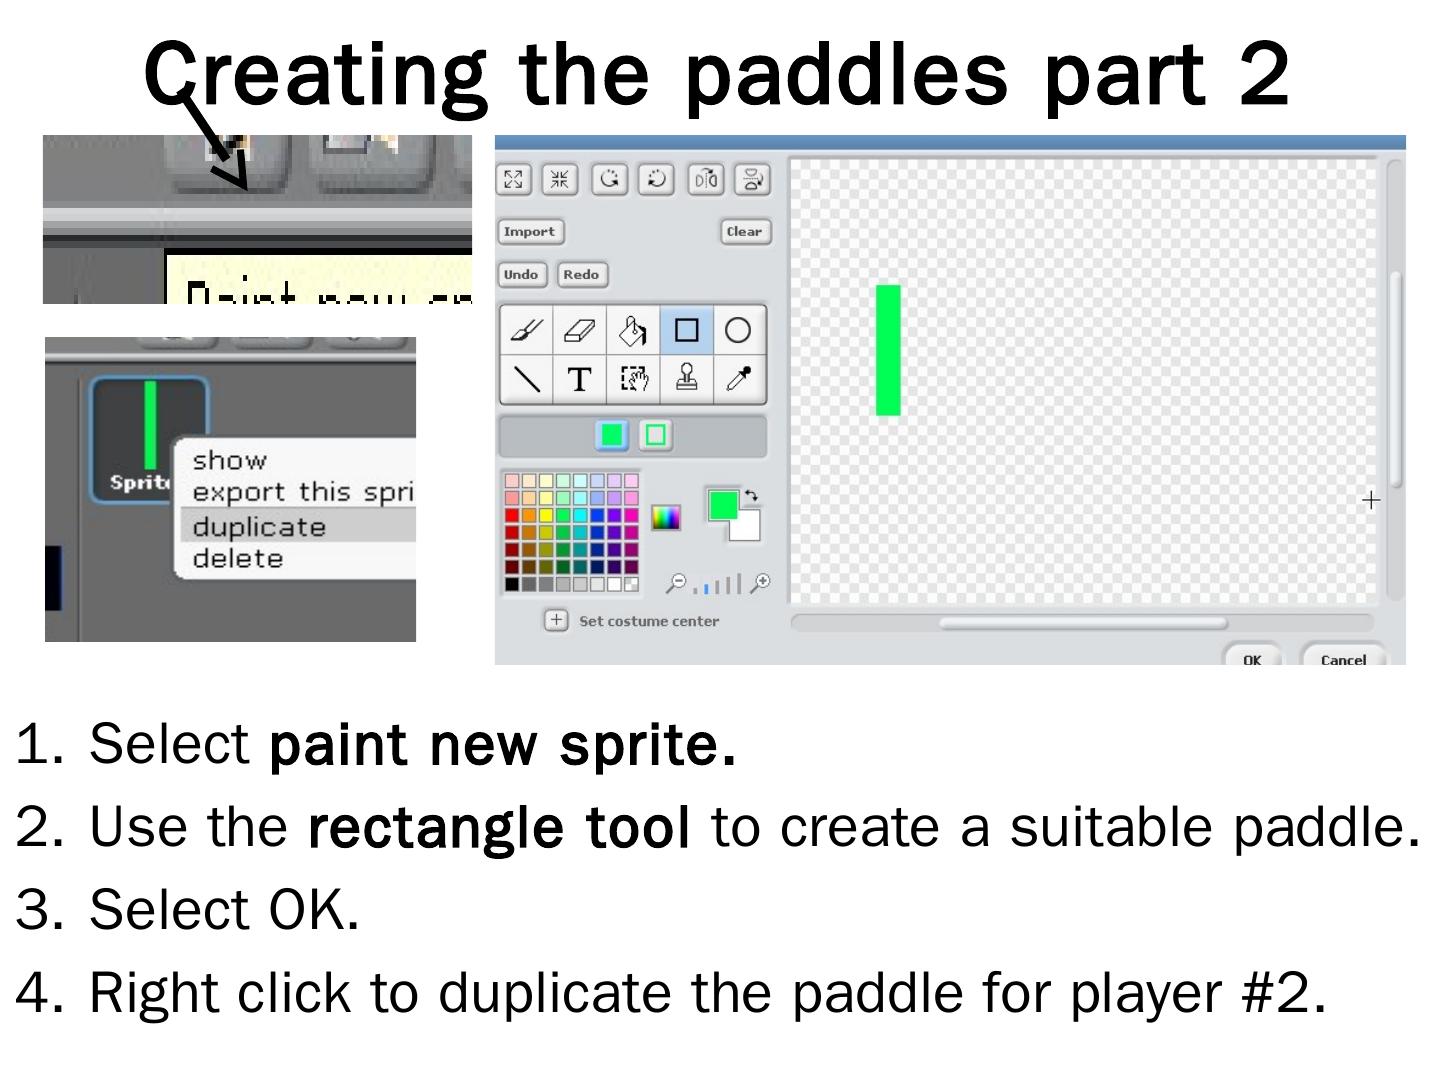The width and height of the screenshot is (1440, 1080).
Task: Pick the black swatch in the palette
Action: pyautogui.click(x=512, y=584)
